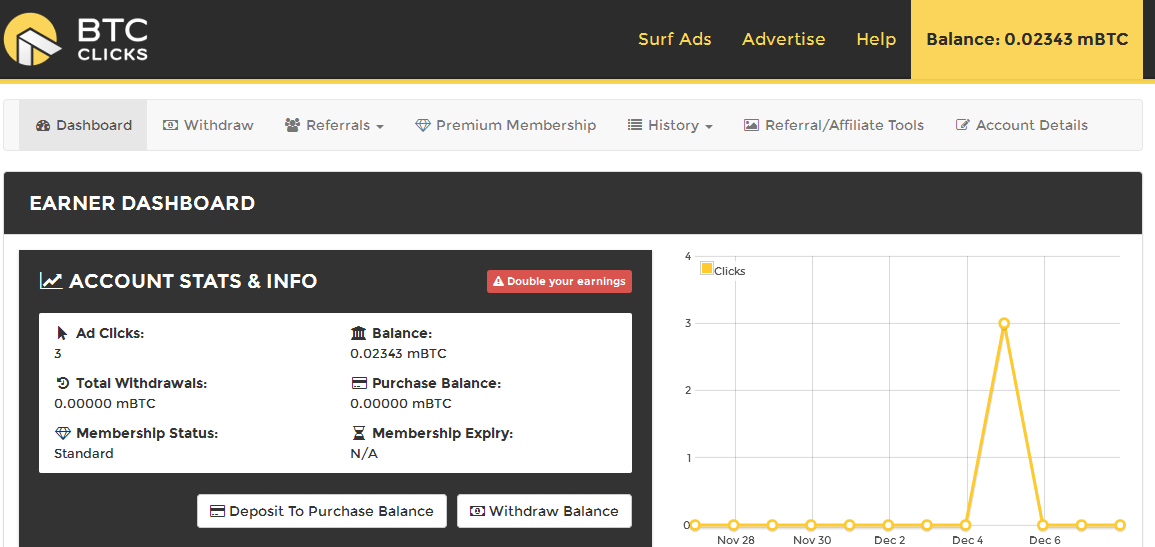Screen dimensions: 1155x547
Task: Expand the History dropdown caret
Action: tap(709, 127)
